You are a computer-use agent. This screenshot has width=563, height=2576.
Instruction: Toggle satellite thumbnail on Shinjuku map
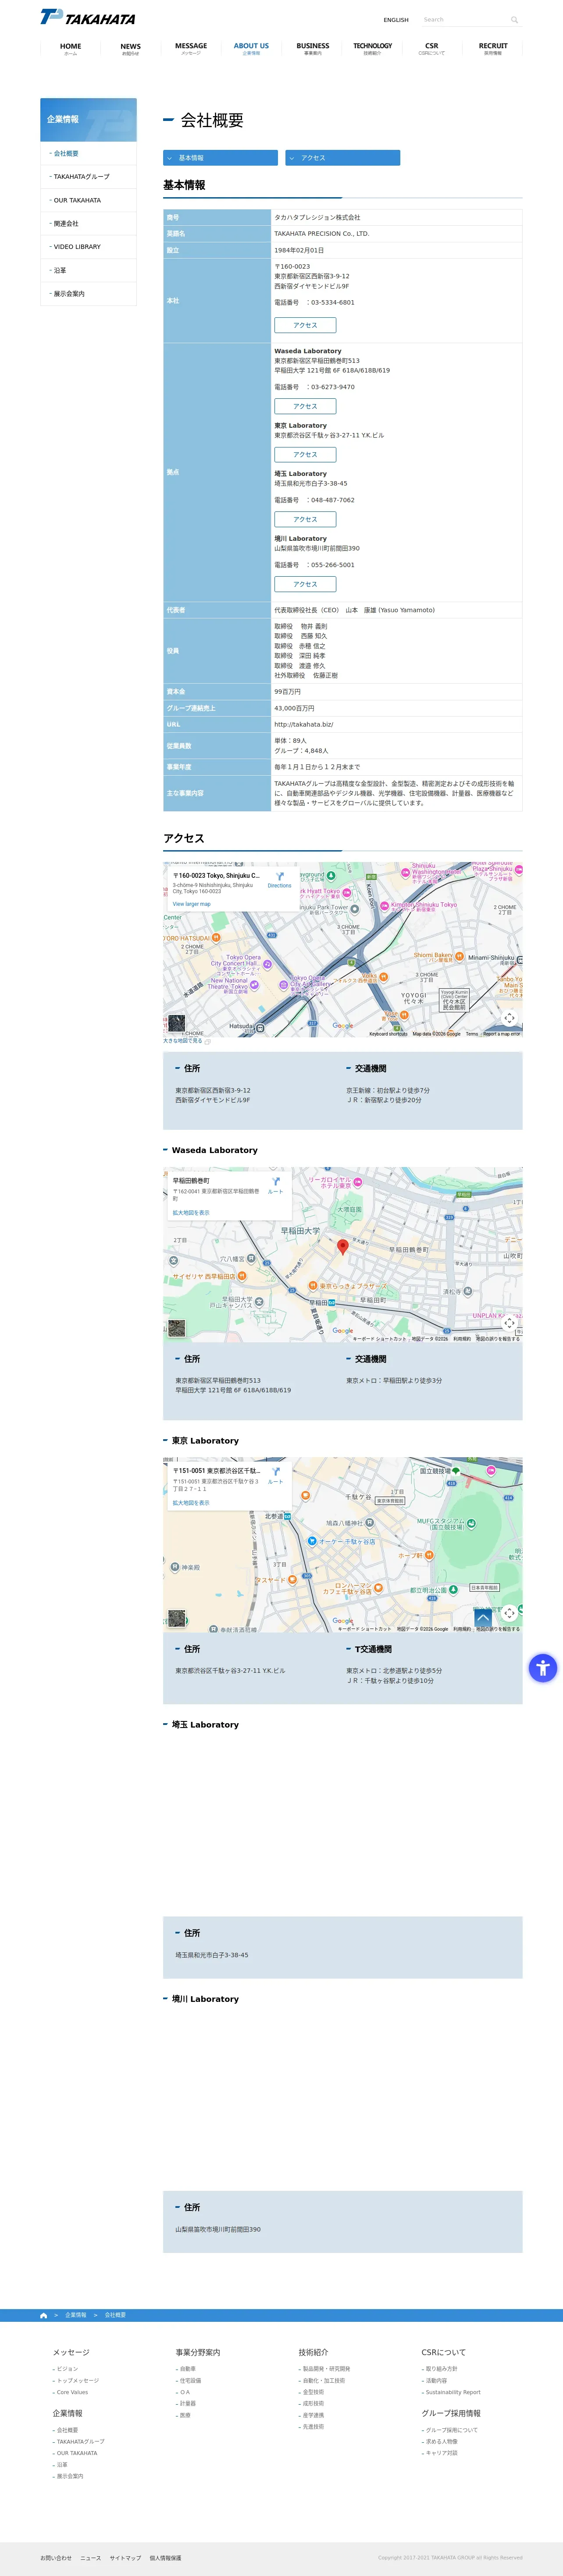point(177,1023)
